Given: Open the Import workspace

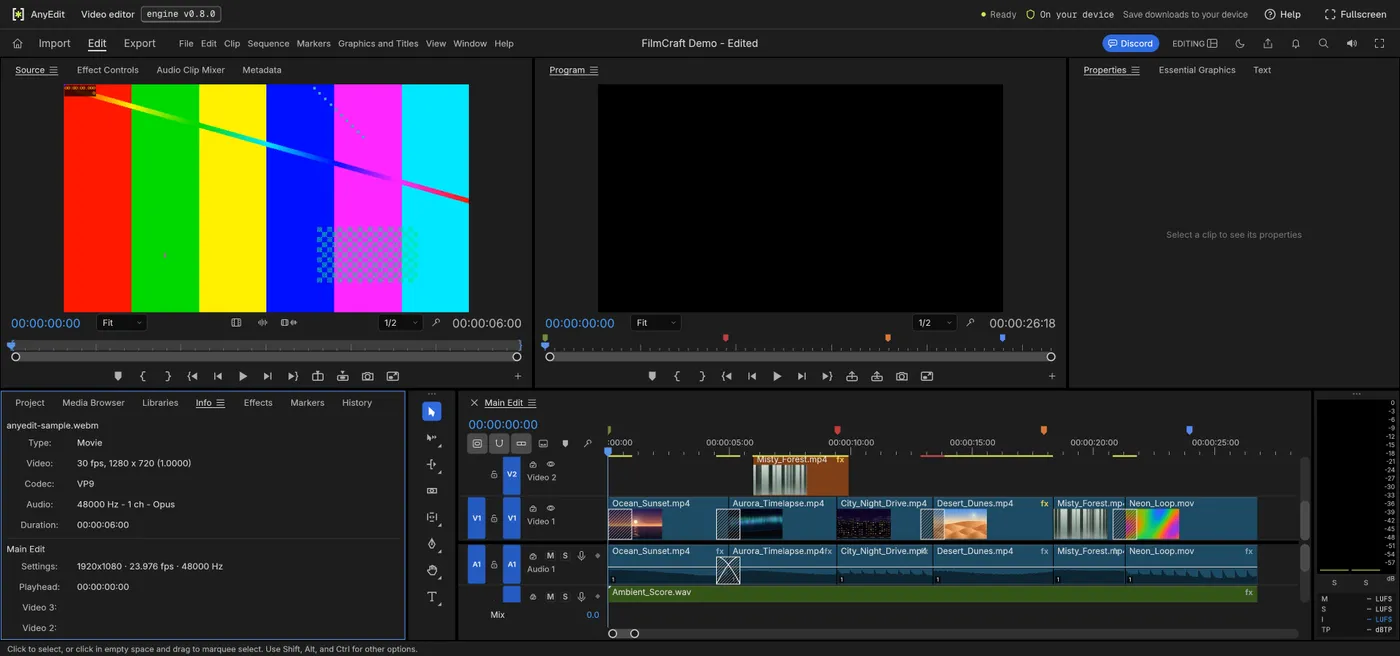Looking at the screenshot, I should [x=54, y=43].
